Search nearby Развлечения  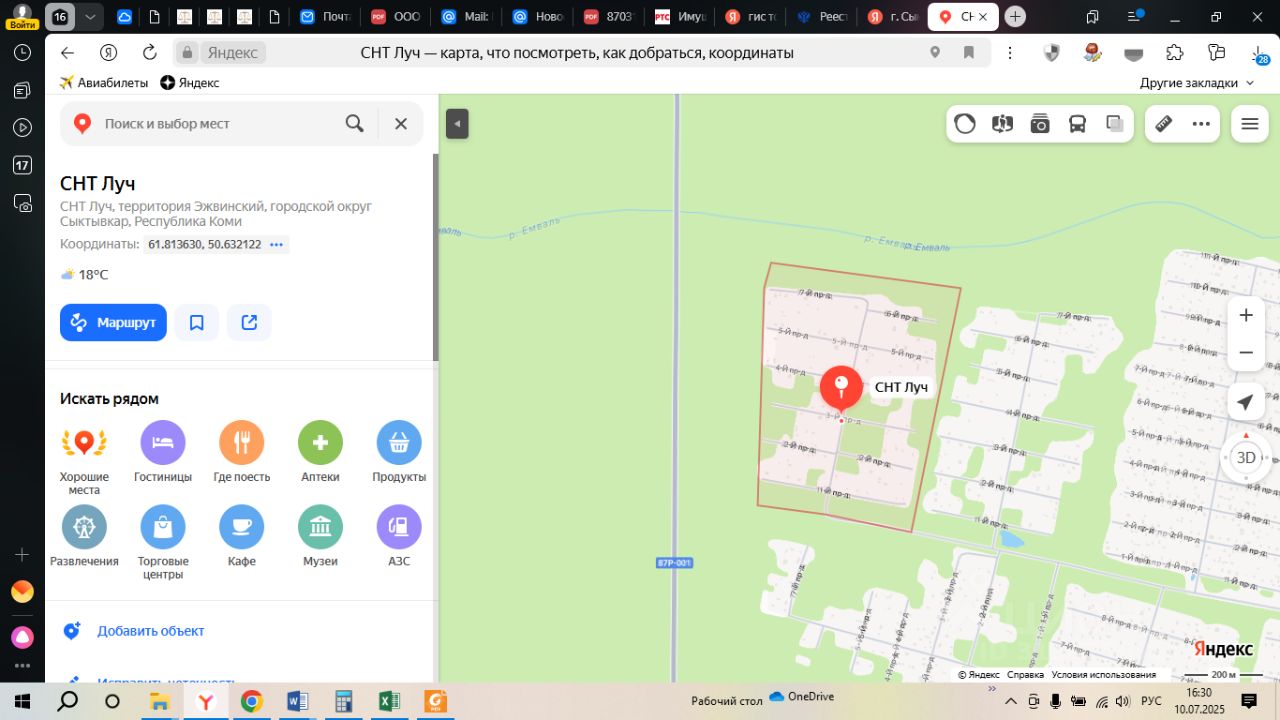click(x=84, y=536)
